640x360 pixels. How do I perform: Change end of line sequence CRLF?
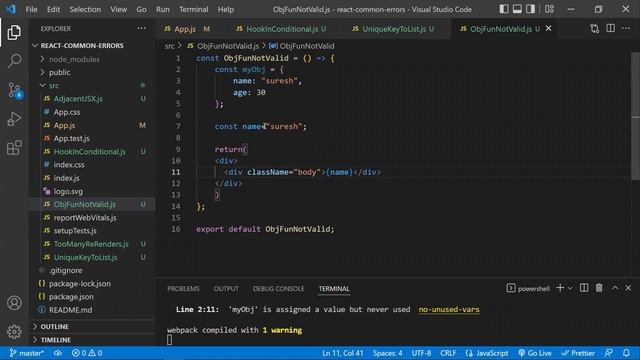click(x=448, y=353)
